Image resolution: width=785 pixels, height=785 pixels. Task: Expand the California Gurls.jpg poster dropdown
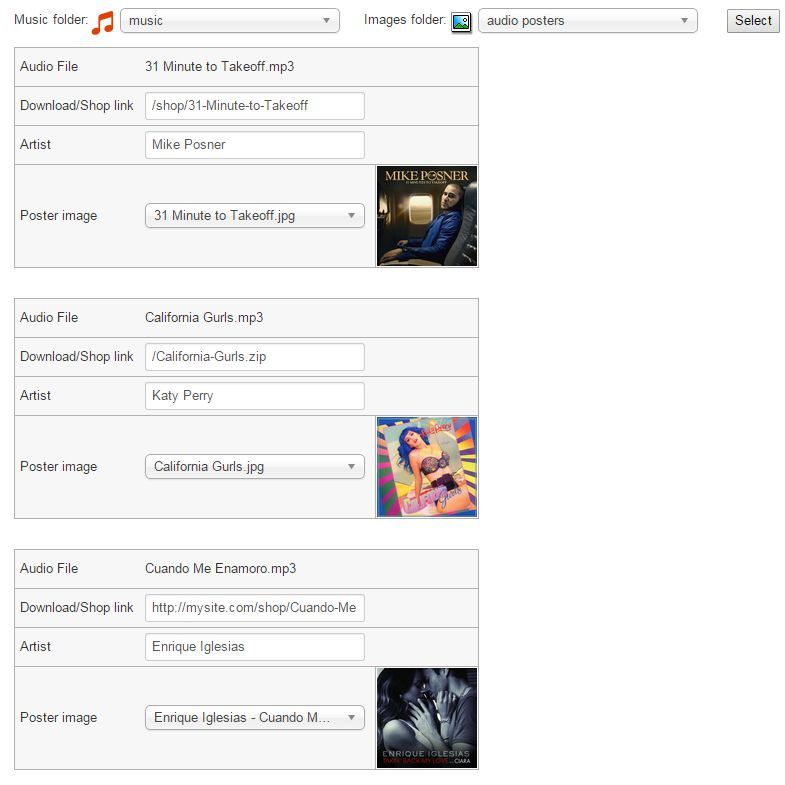[255, 467]
